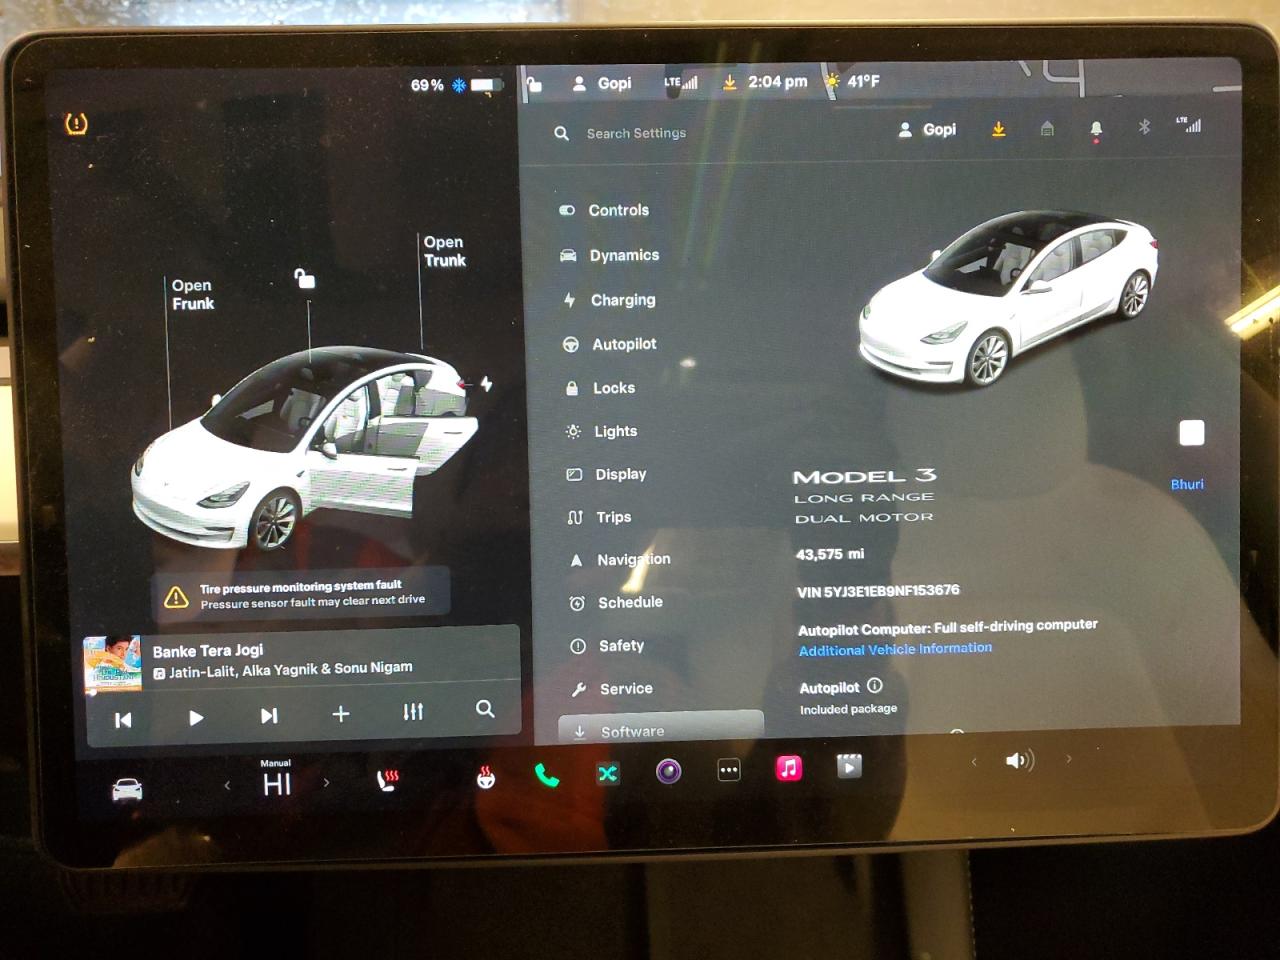Raise volume with right arrow
This screenshot has width=1280, height=960.
pos(1068,759)
